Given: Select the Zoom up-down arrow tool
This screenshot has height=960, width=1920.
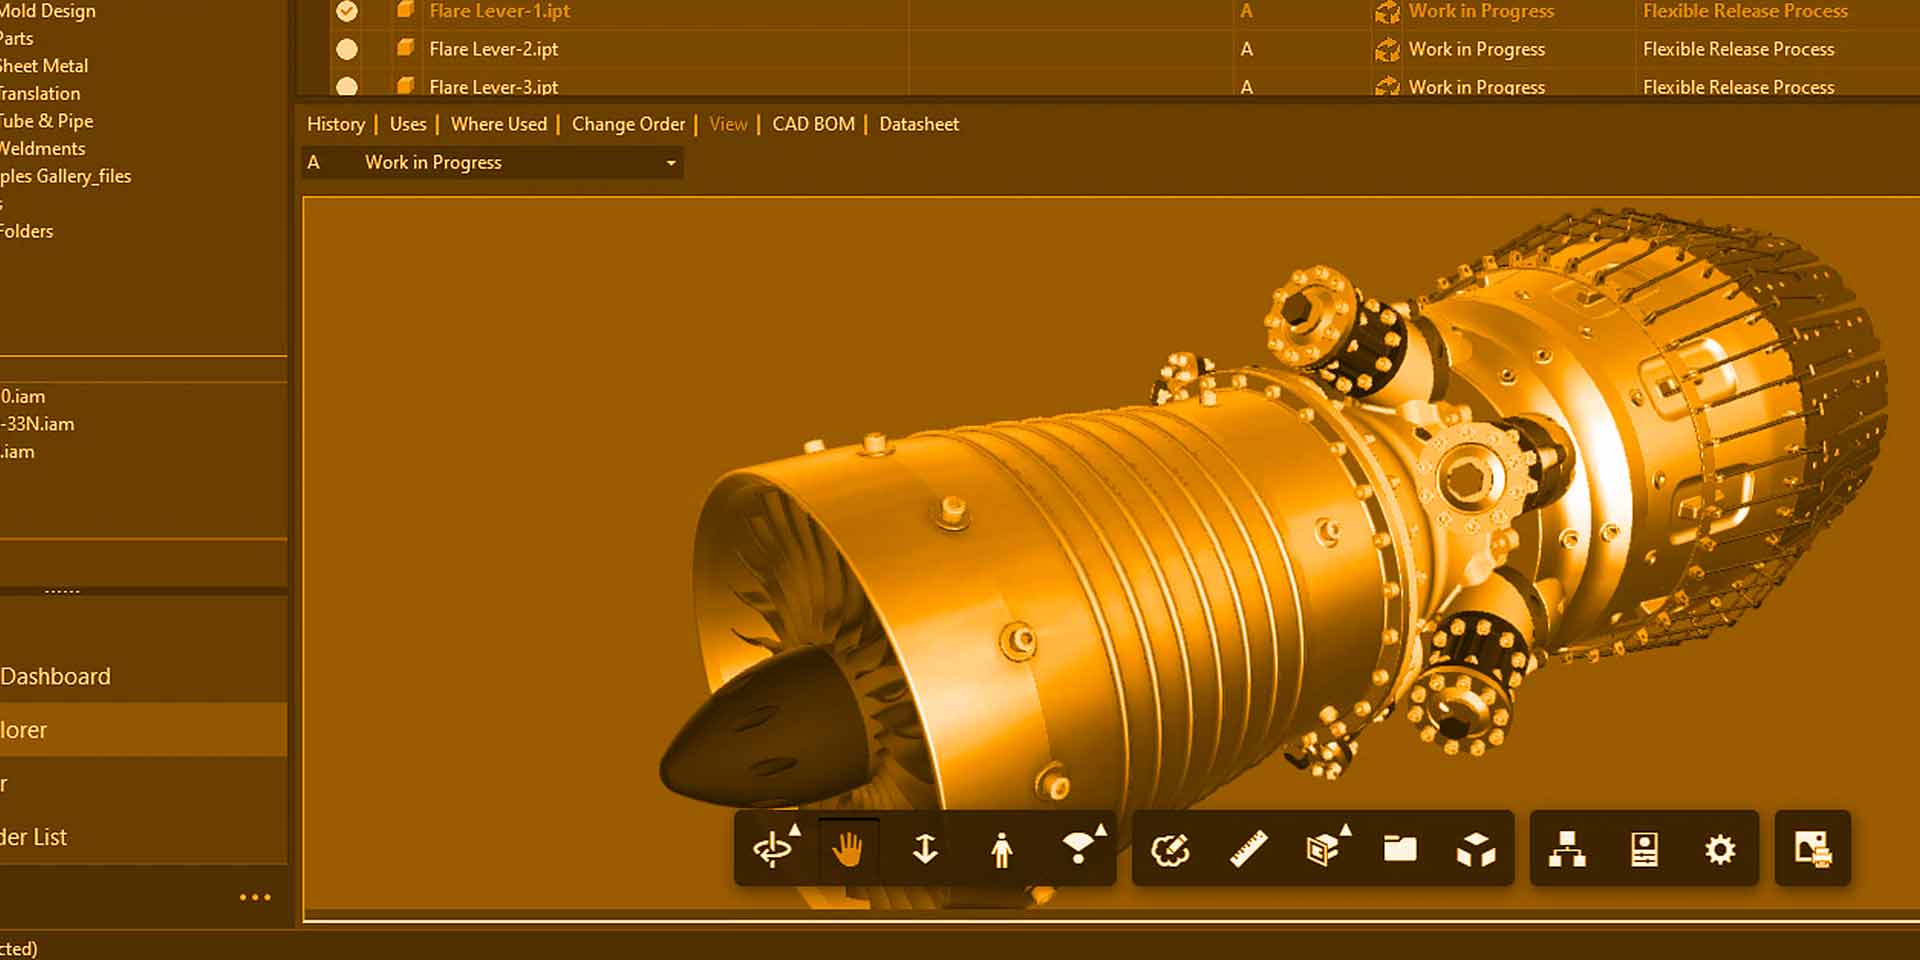Looking at the screenshot, I should click(925, 849).
